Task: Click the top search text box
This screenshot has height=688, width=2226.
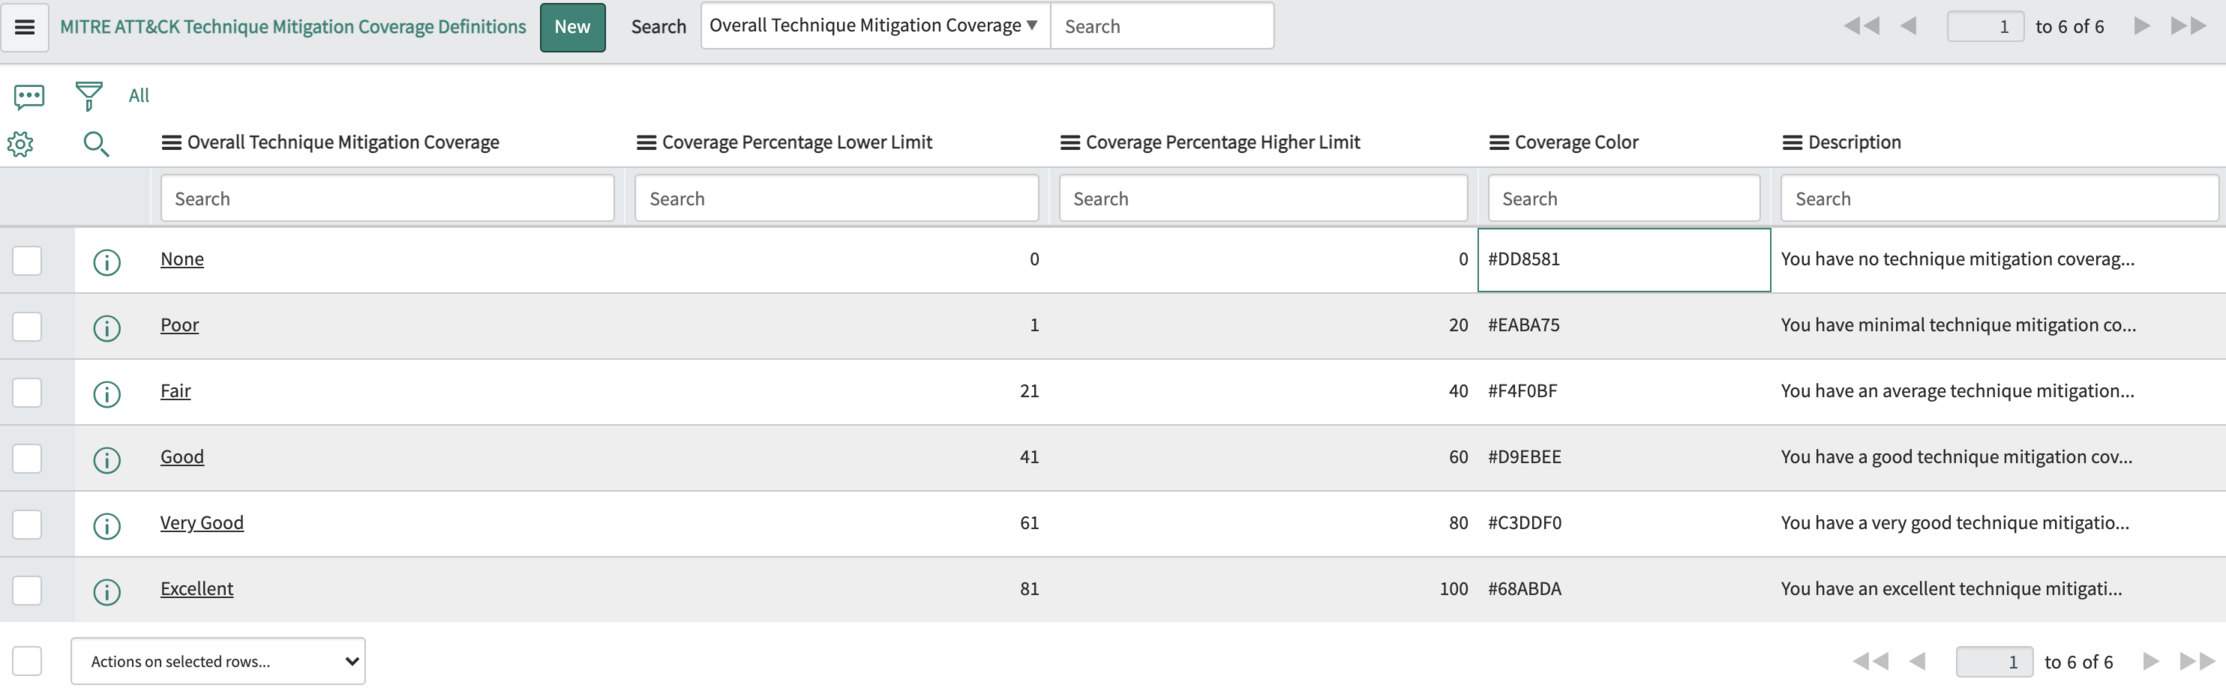Action: (1162, 26)
